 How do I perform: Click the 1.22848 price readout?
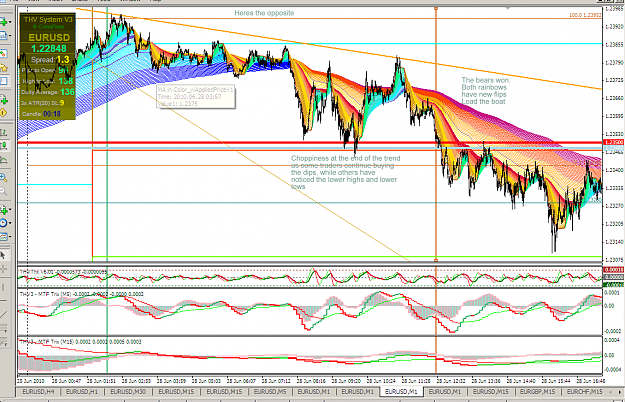(49, 49)
